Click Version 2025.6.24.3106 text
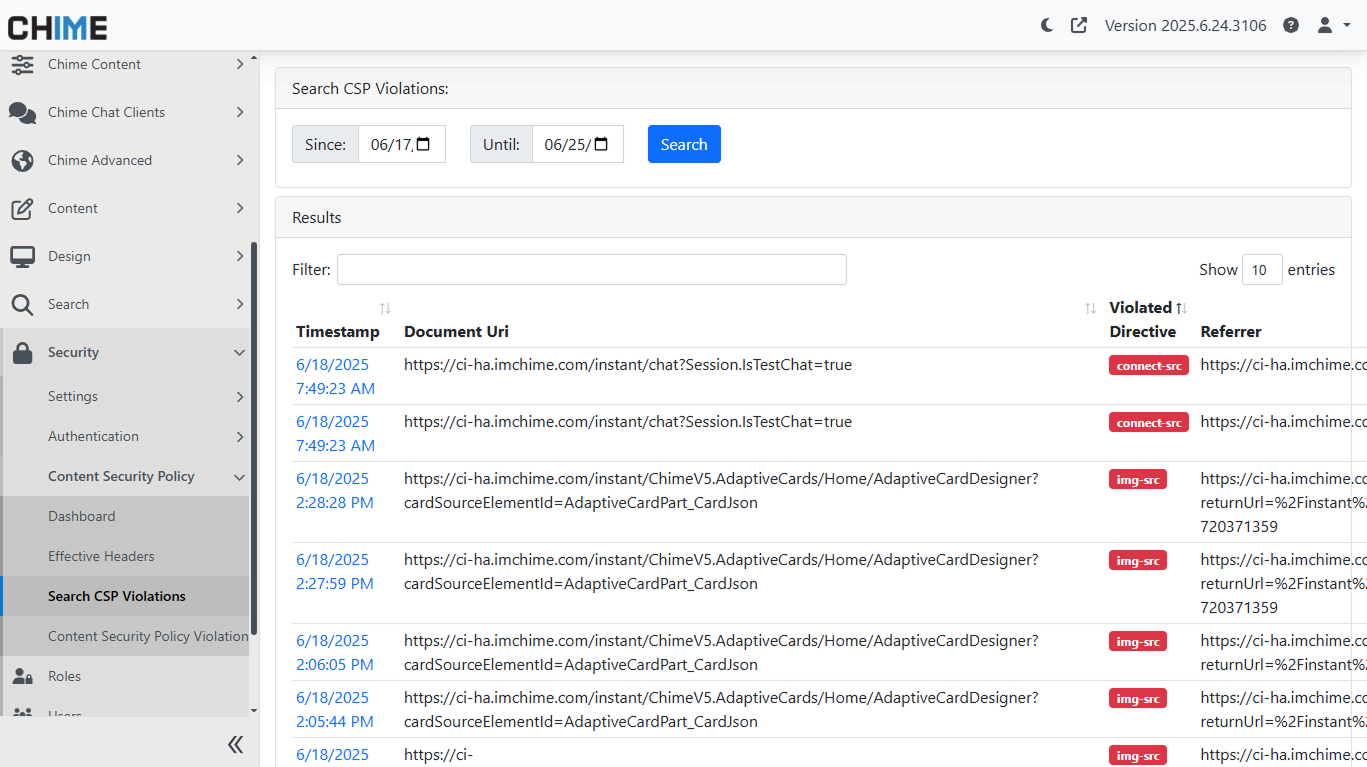1367x767 pixels. point(1185,25)
